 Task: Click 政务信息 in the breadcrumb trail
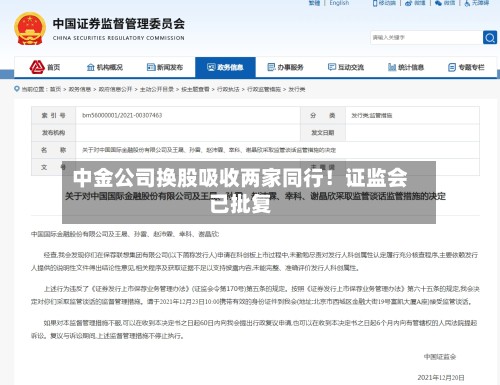pyautogui.click(x=80, y=89)
